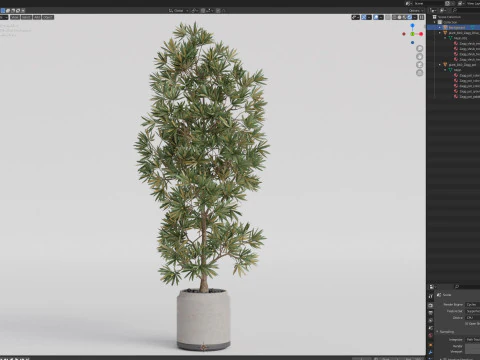Screen dimensions: 480x360
Task: Click the properties panel search field
Action: [467, 287]
